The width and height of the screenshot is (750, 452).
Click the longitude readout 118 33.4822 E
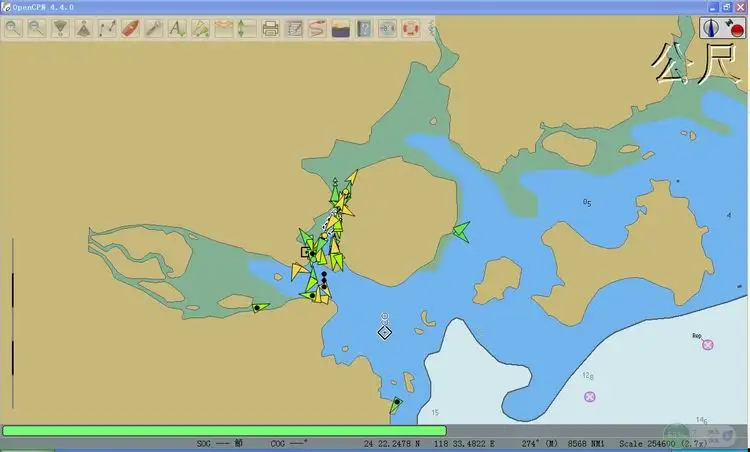pos(464,444)
